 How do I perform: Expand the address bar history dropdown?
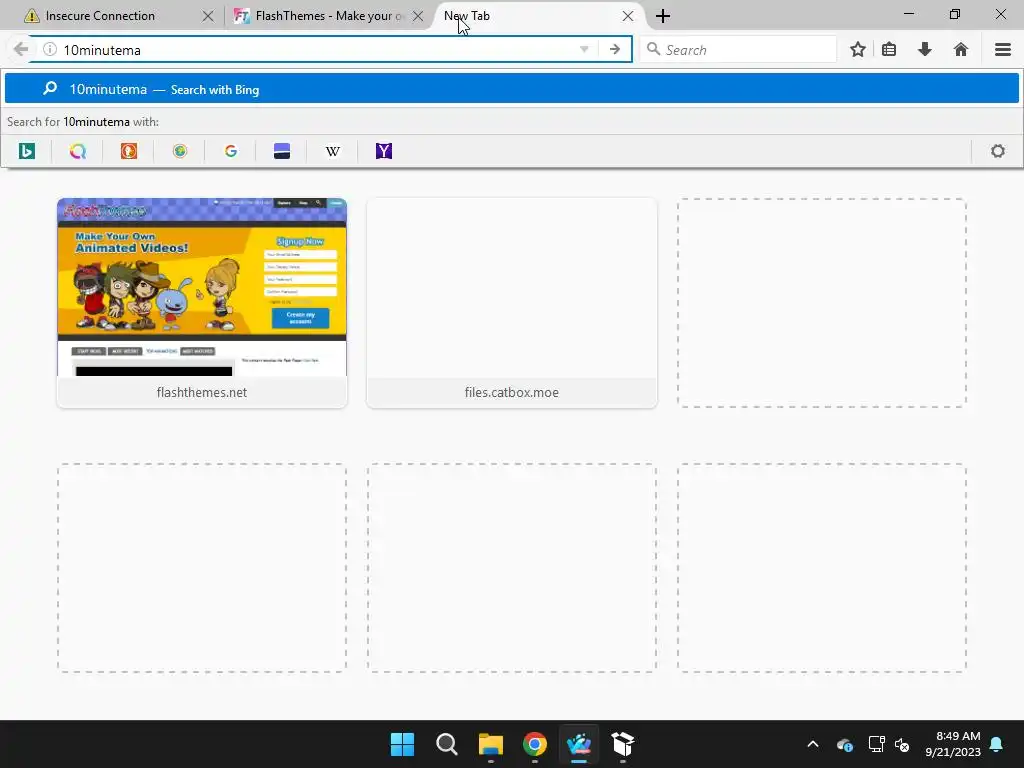(x=584, y=50)
